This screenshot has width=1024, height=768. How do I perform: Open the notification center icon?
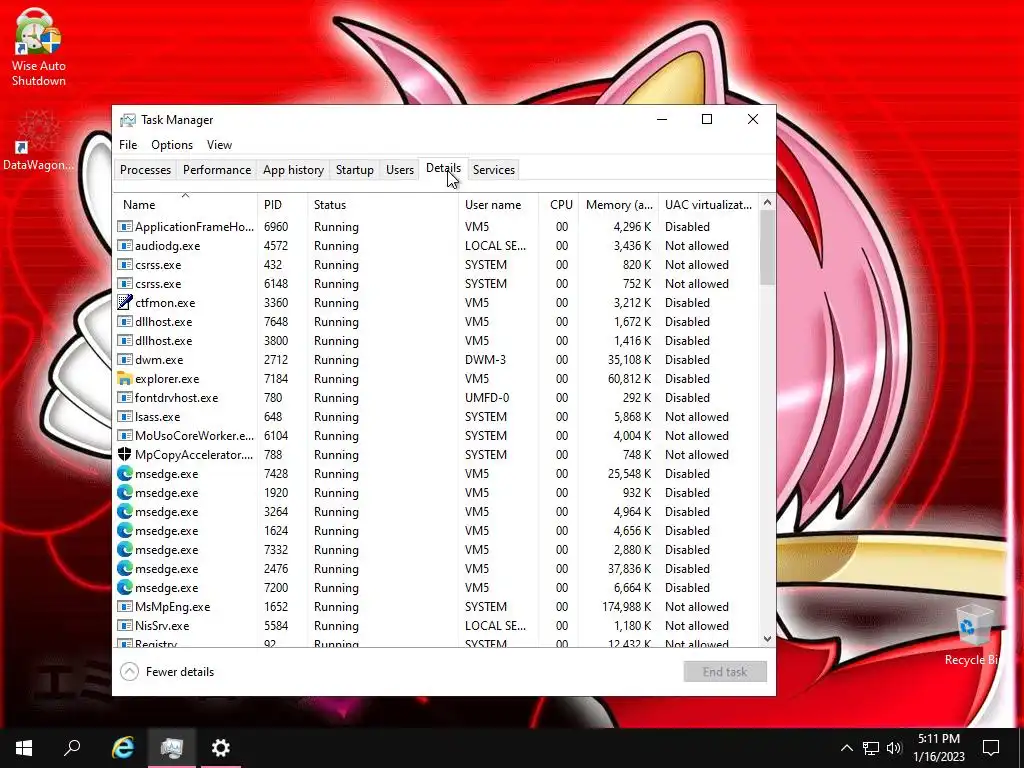point(991,748)
